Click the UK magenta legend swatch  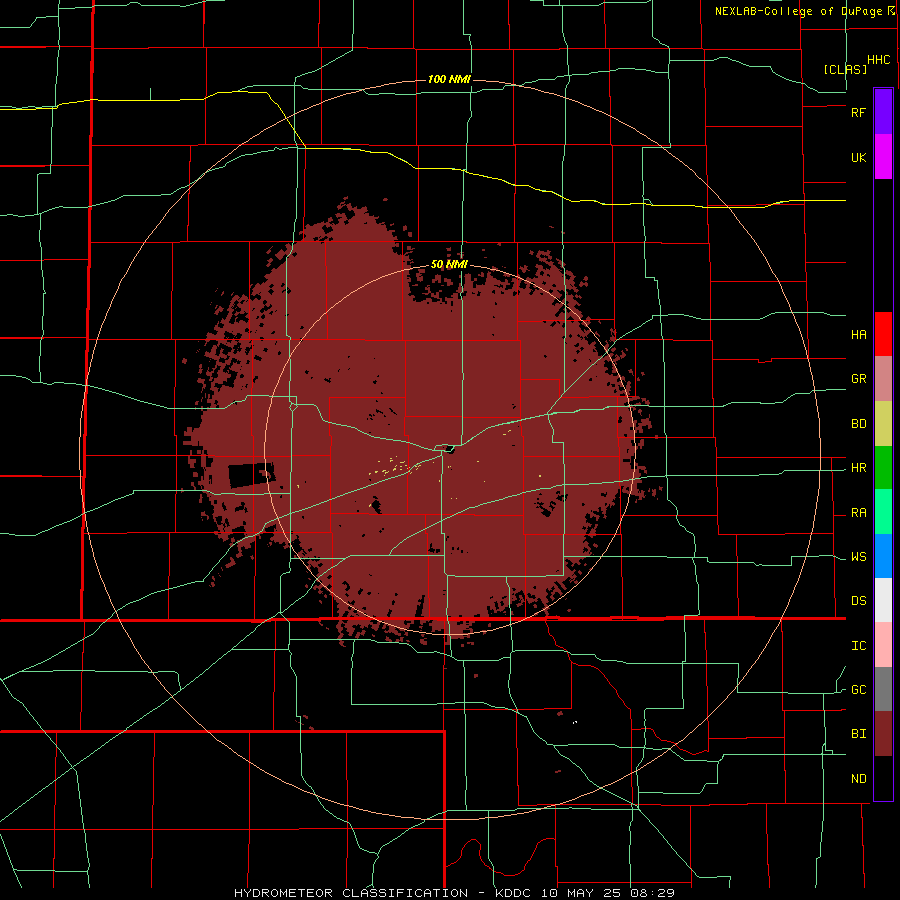coord(883,156)
